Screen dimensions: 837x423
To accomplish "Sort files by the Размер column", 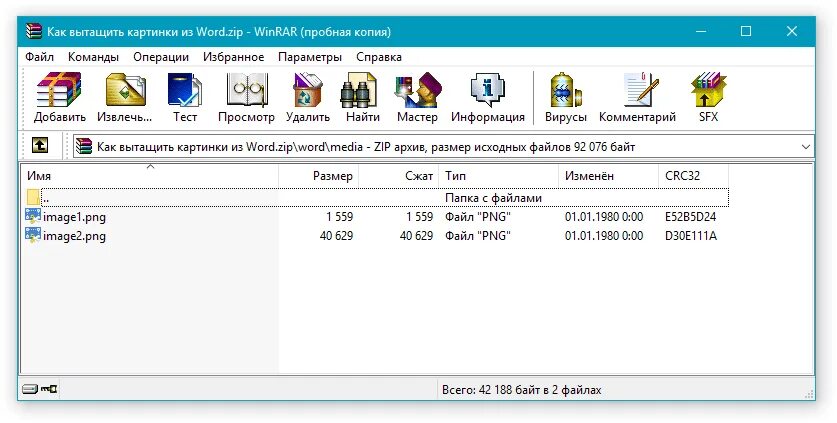I will point(319,176).
